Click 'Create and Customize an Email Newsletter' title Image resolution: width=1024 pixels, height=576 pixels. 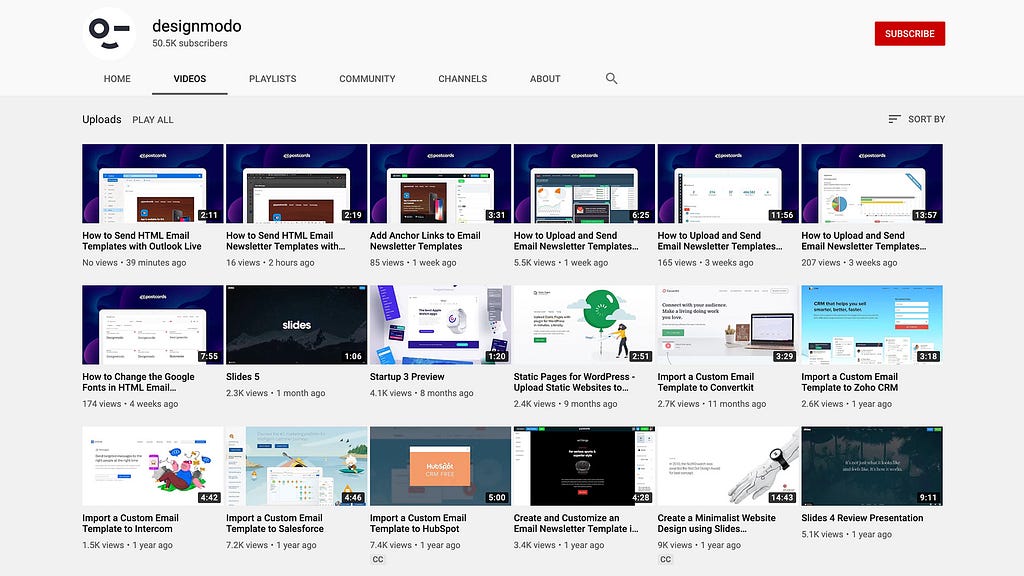pos(576,523)
